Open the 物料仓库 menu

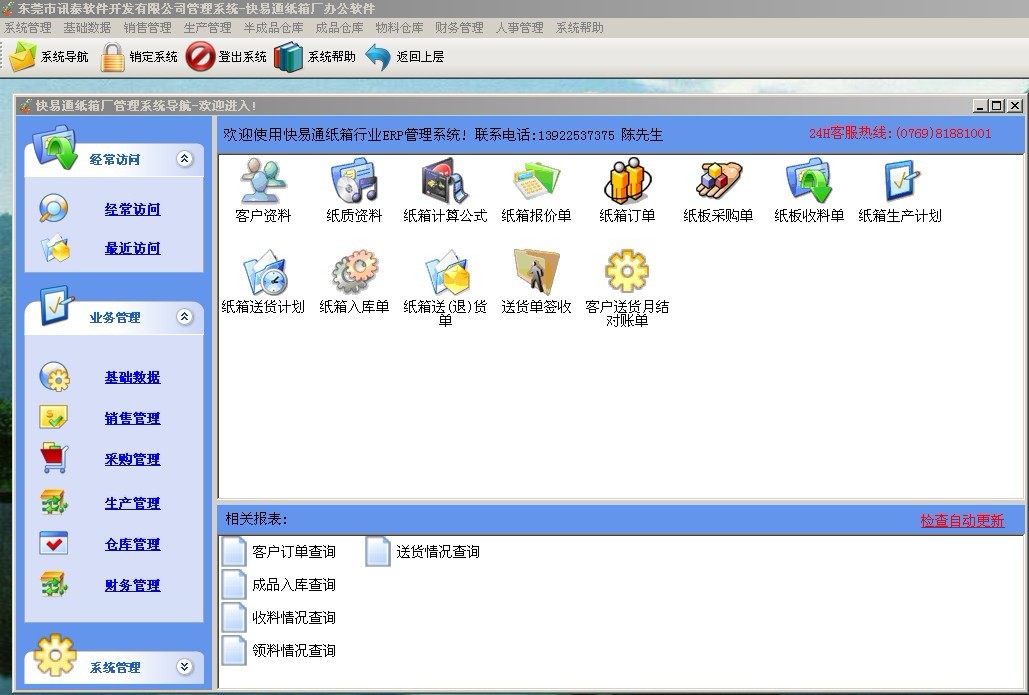click(x=400, y=28)
